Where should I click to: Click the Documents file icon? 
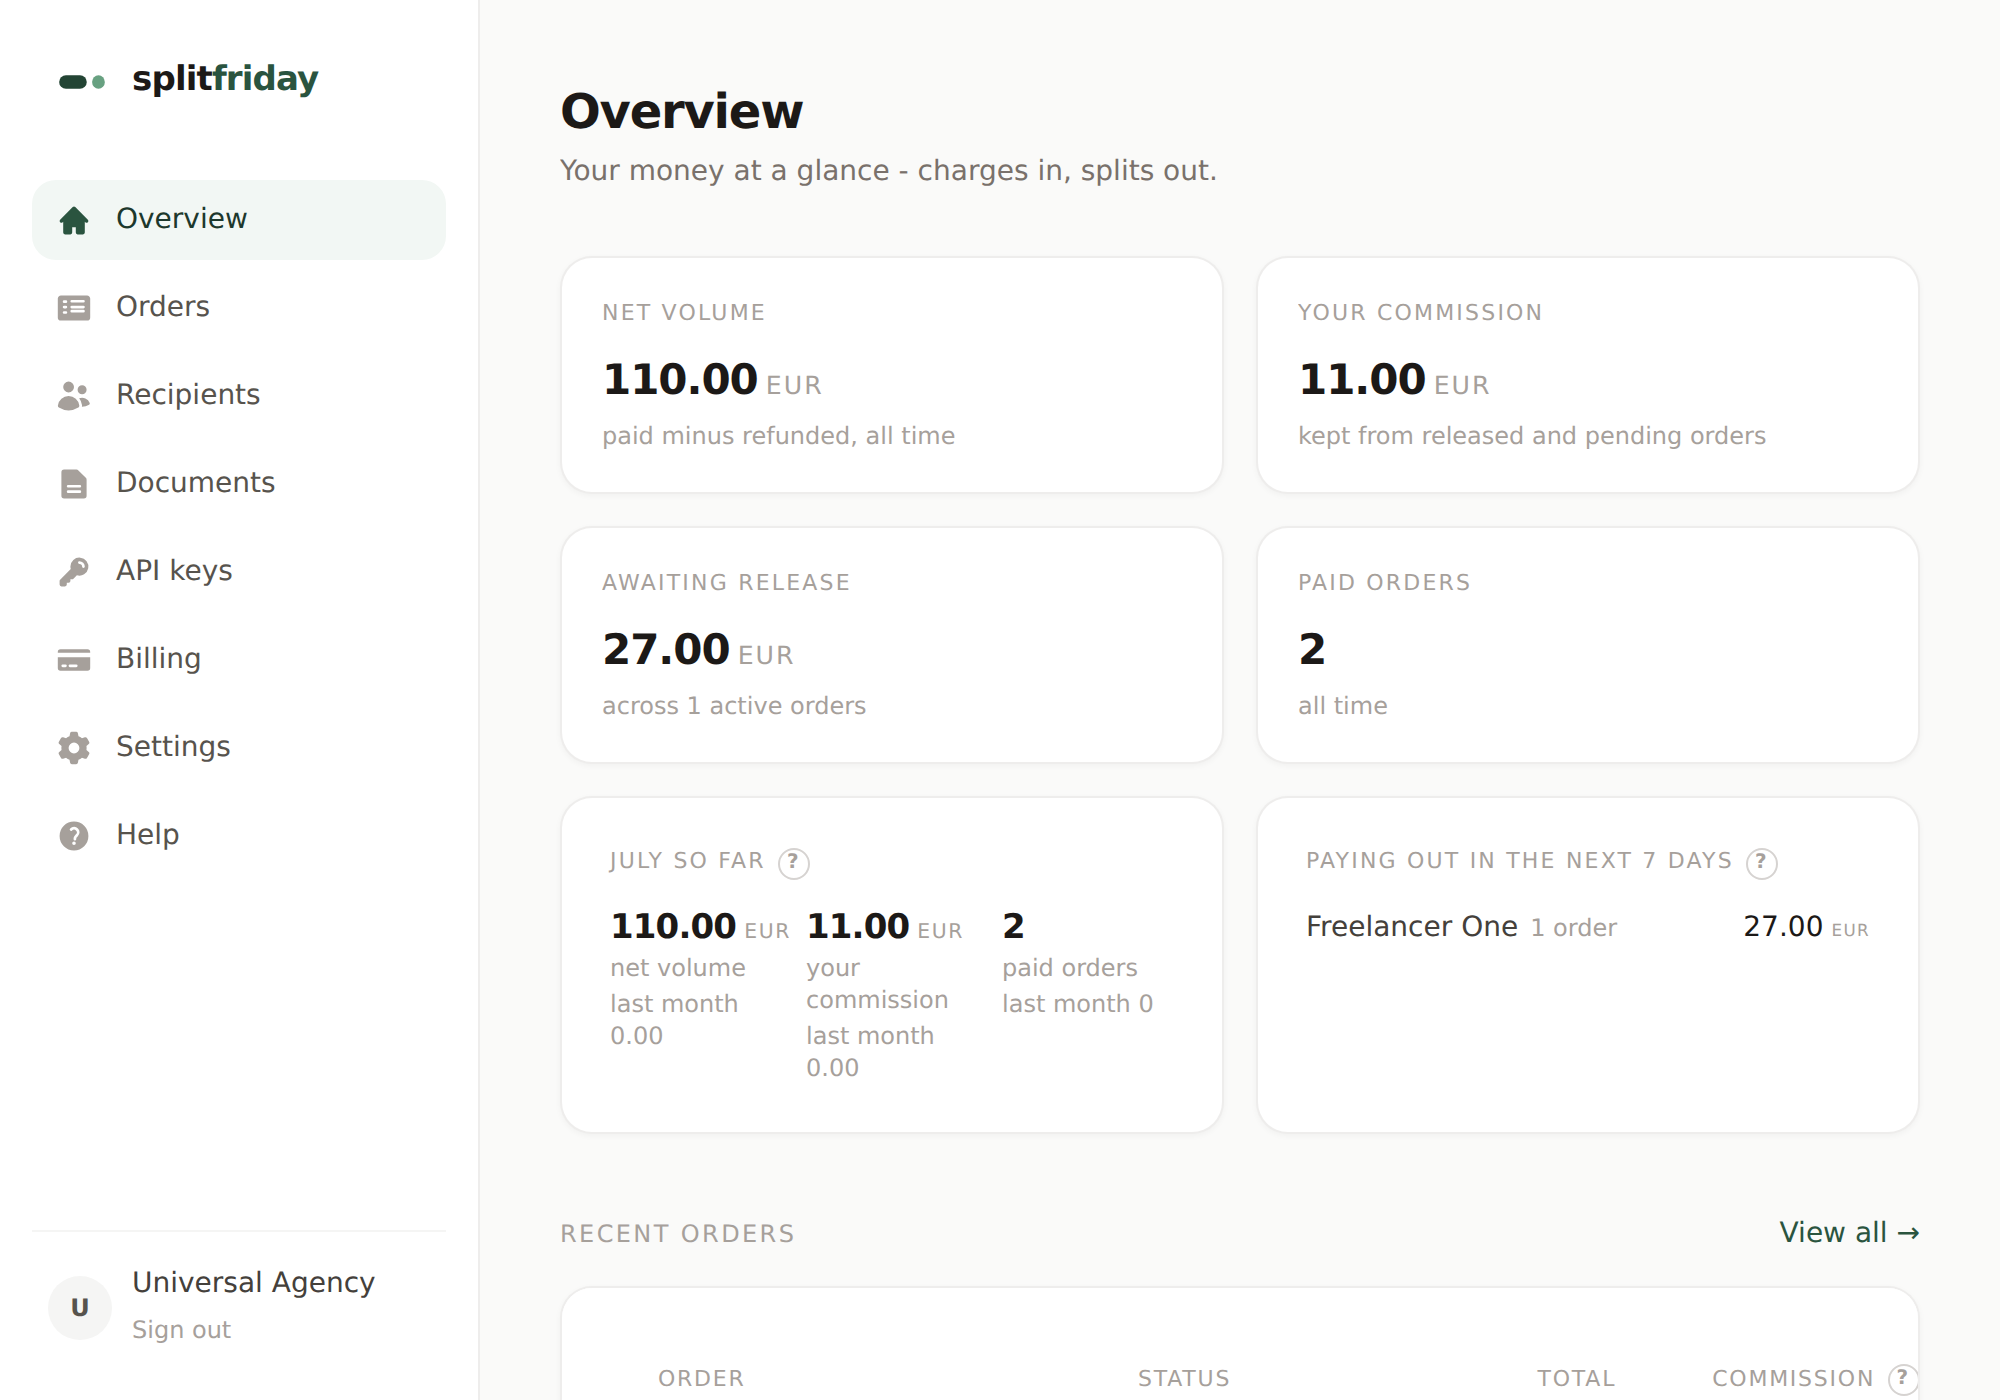[x=74, y=483]
